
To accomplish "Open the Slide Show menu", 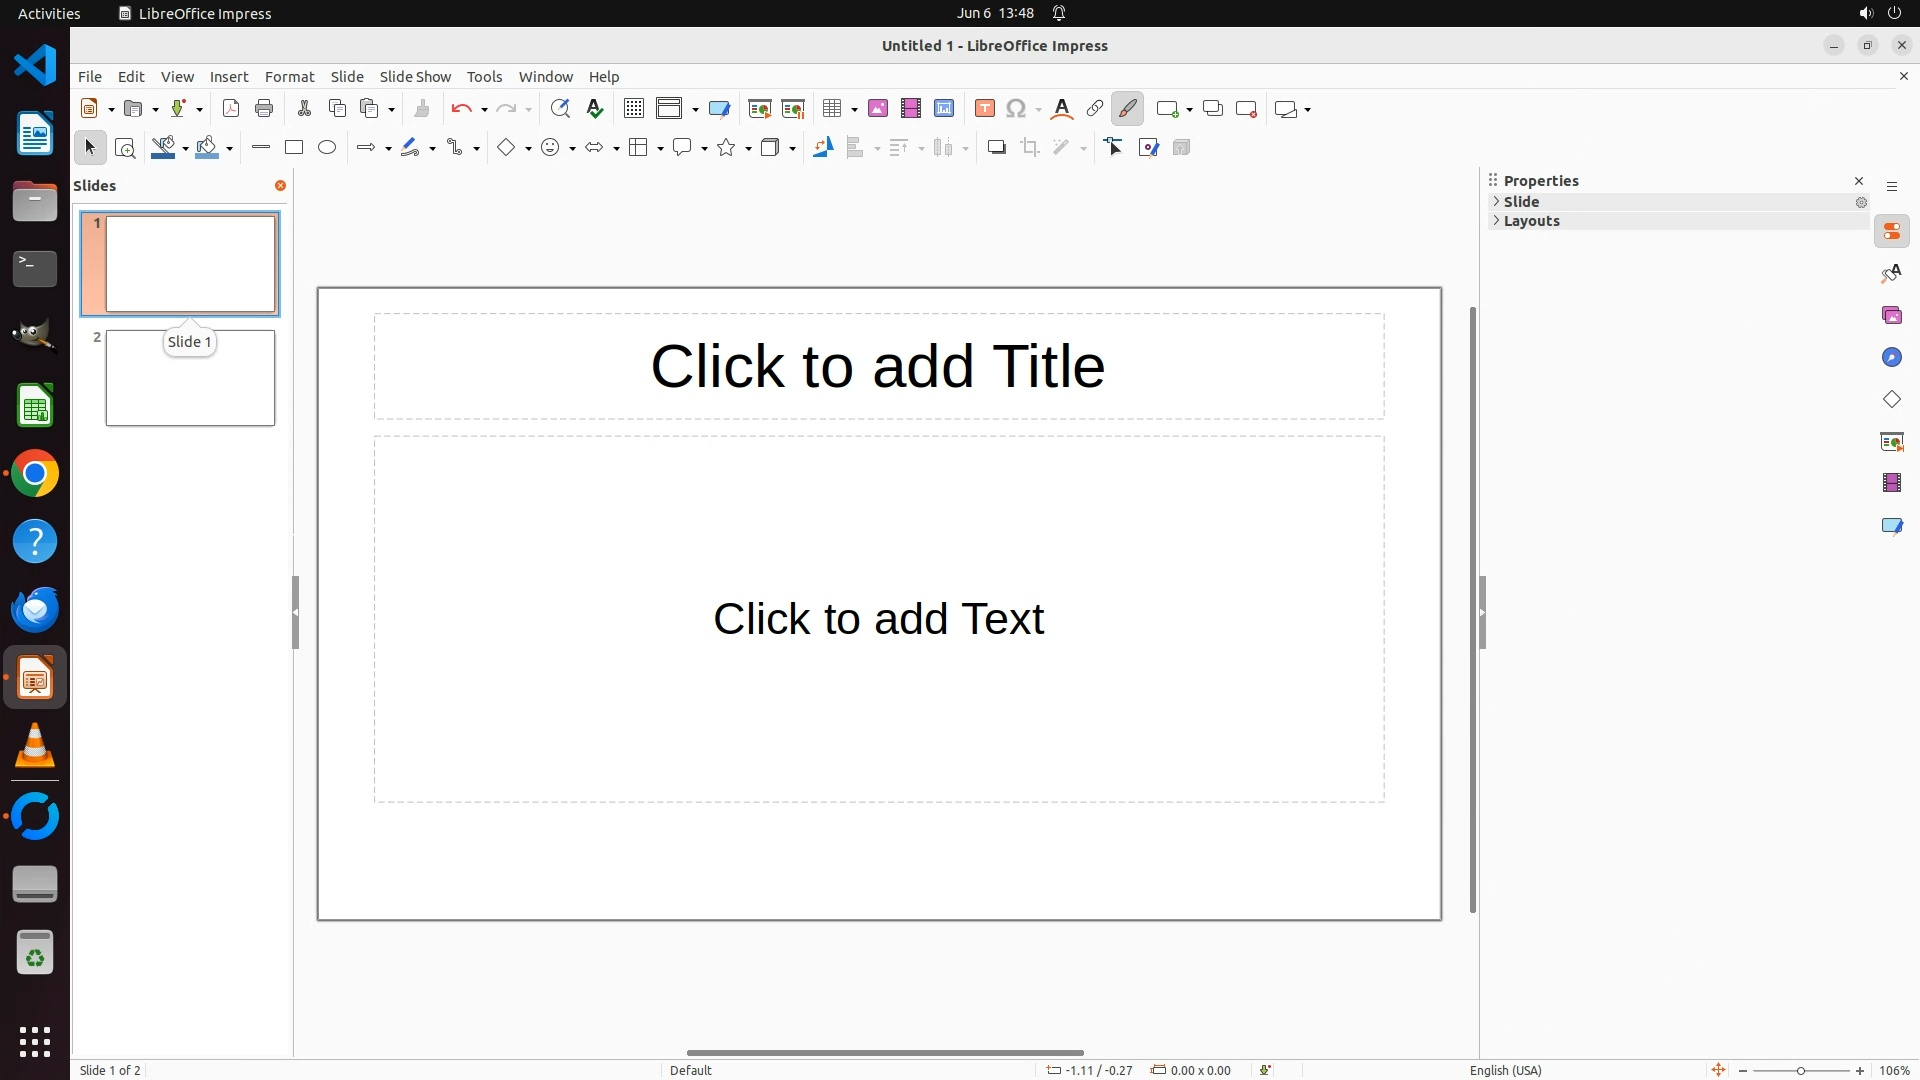I will [x=414, y=77].
